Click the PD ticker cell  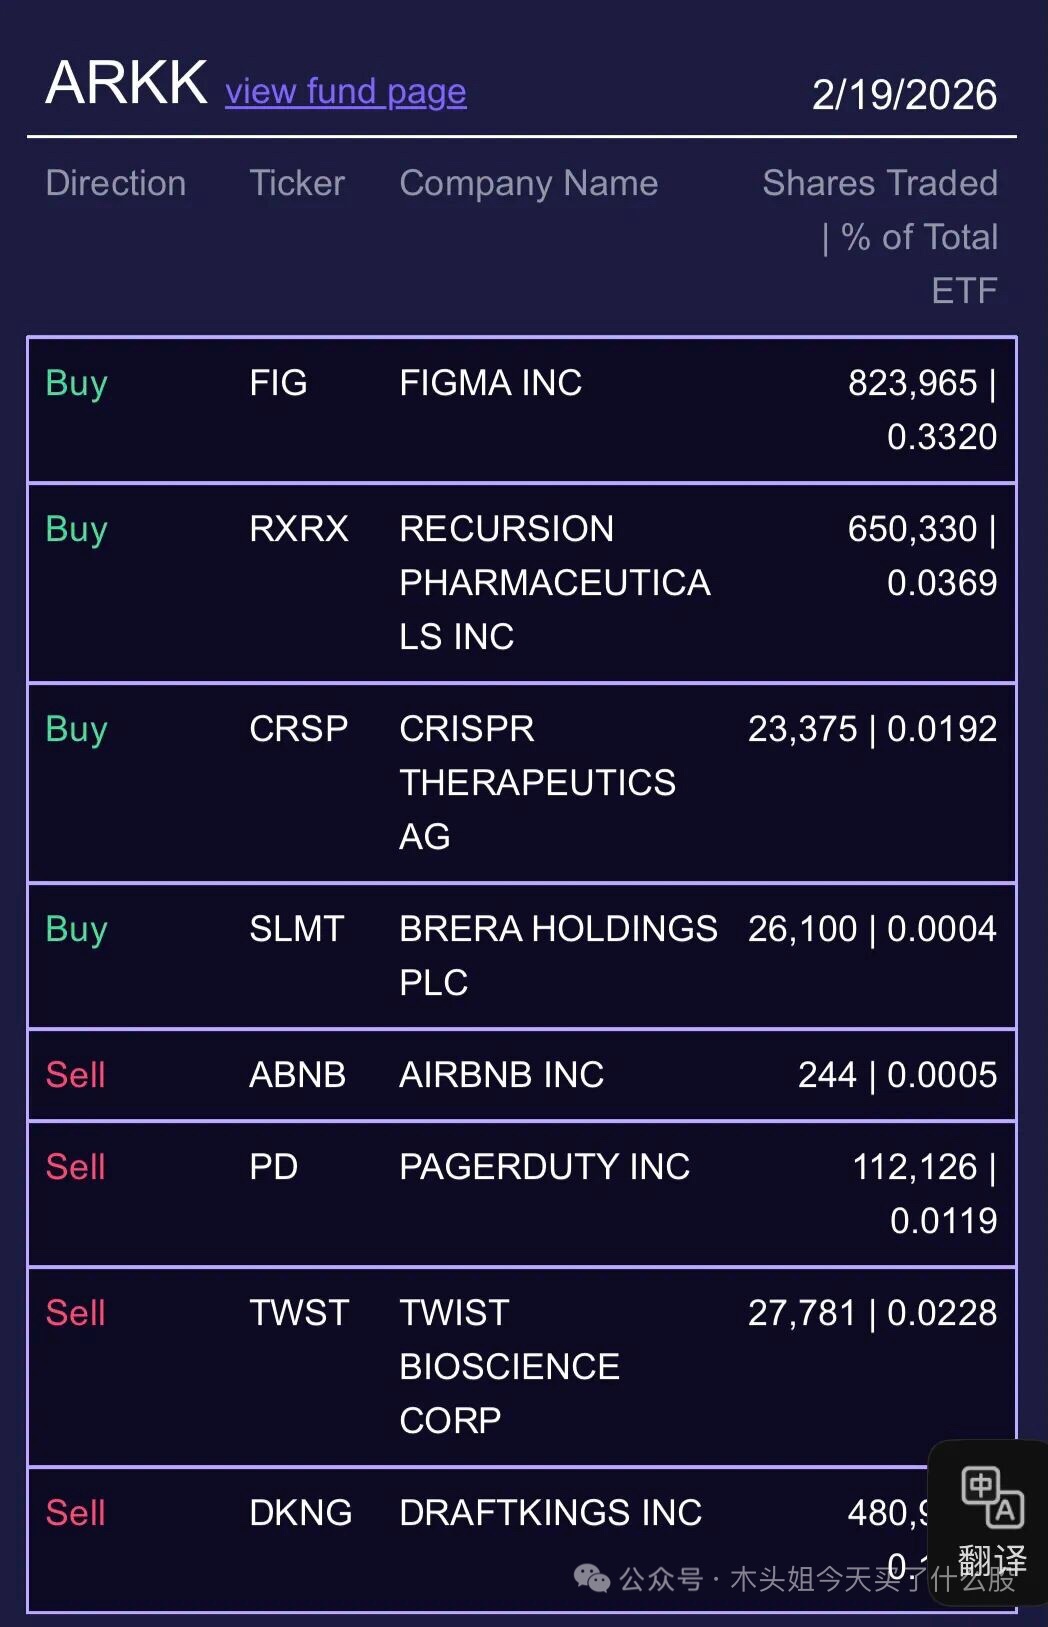(274, 1167)
